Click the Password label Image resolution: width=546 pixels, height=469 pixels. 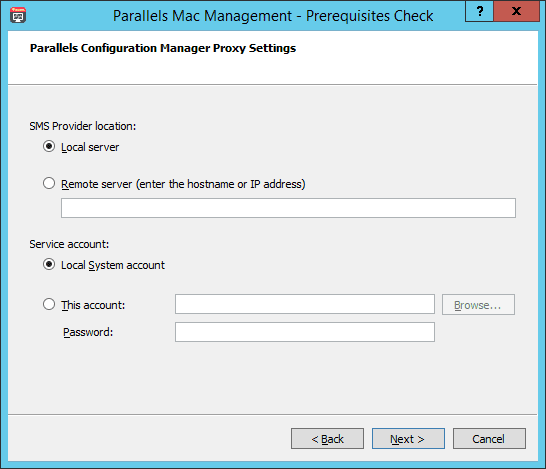coord(88,332)
